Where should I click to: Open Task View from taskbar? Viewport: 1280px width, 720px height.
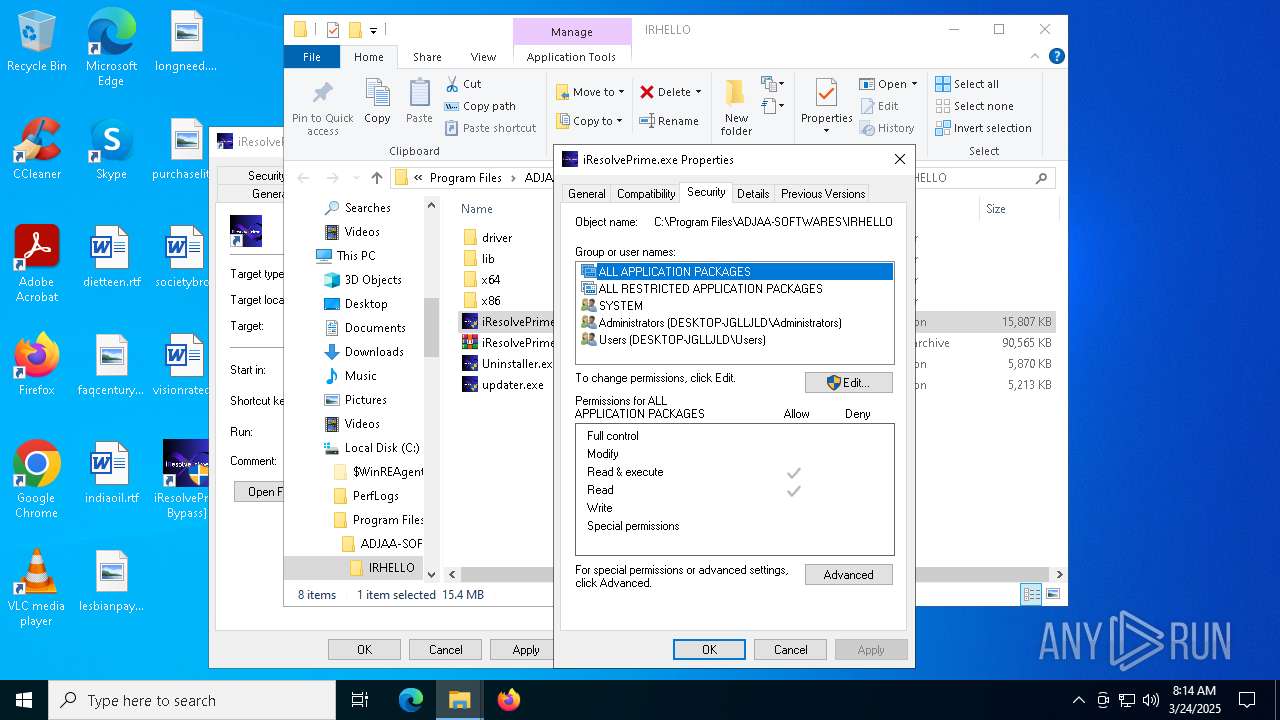(x=360, y=700)
